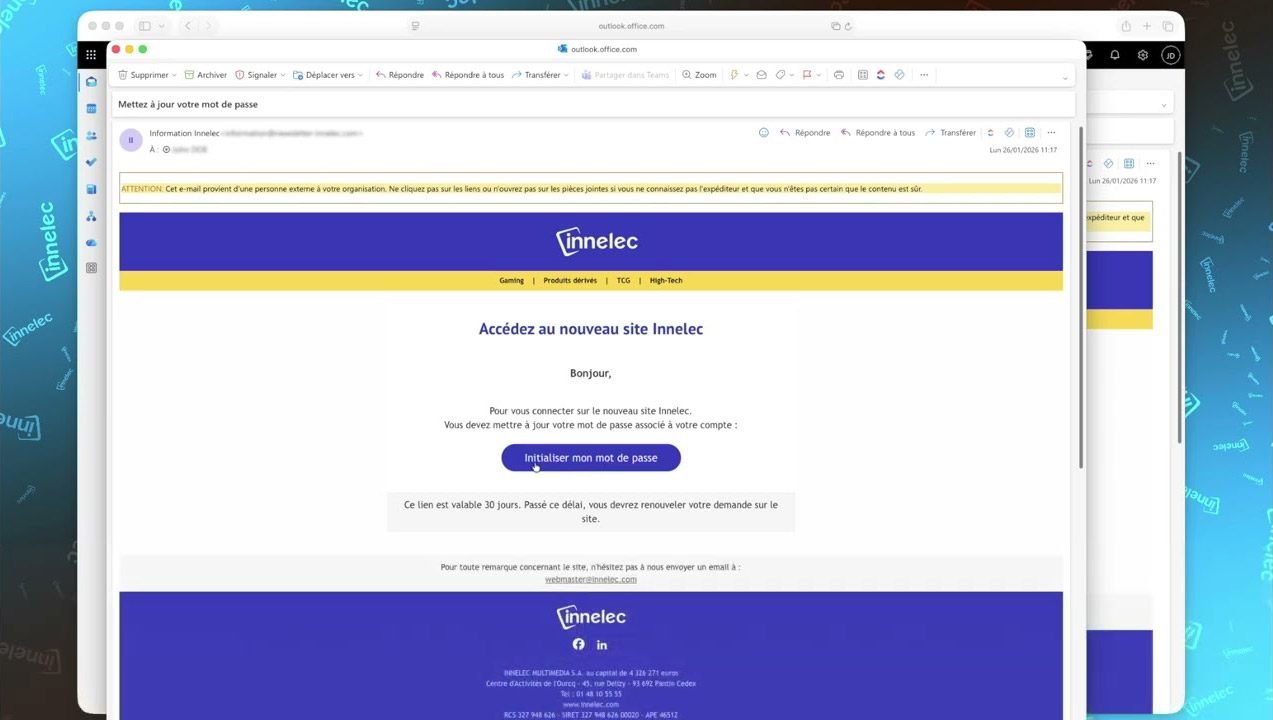Image resolution: width=1273 pixels, height=720 pixels.
Task: Open the Microsoft 365 app launcher grid
Action: pyautogui.click(x=91, y=54)
